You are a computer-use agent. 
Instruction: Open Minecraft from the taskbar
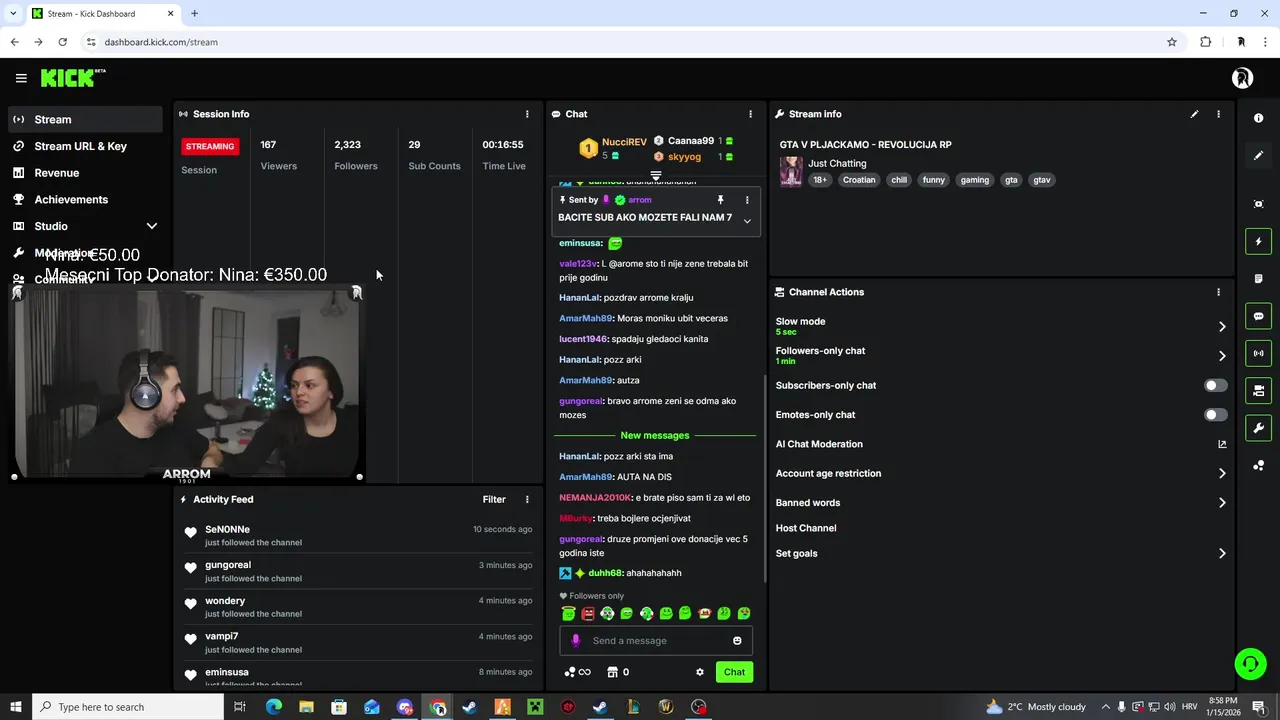pos(535,707)
